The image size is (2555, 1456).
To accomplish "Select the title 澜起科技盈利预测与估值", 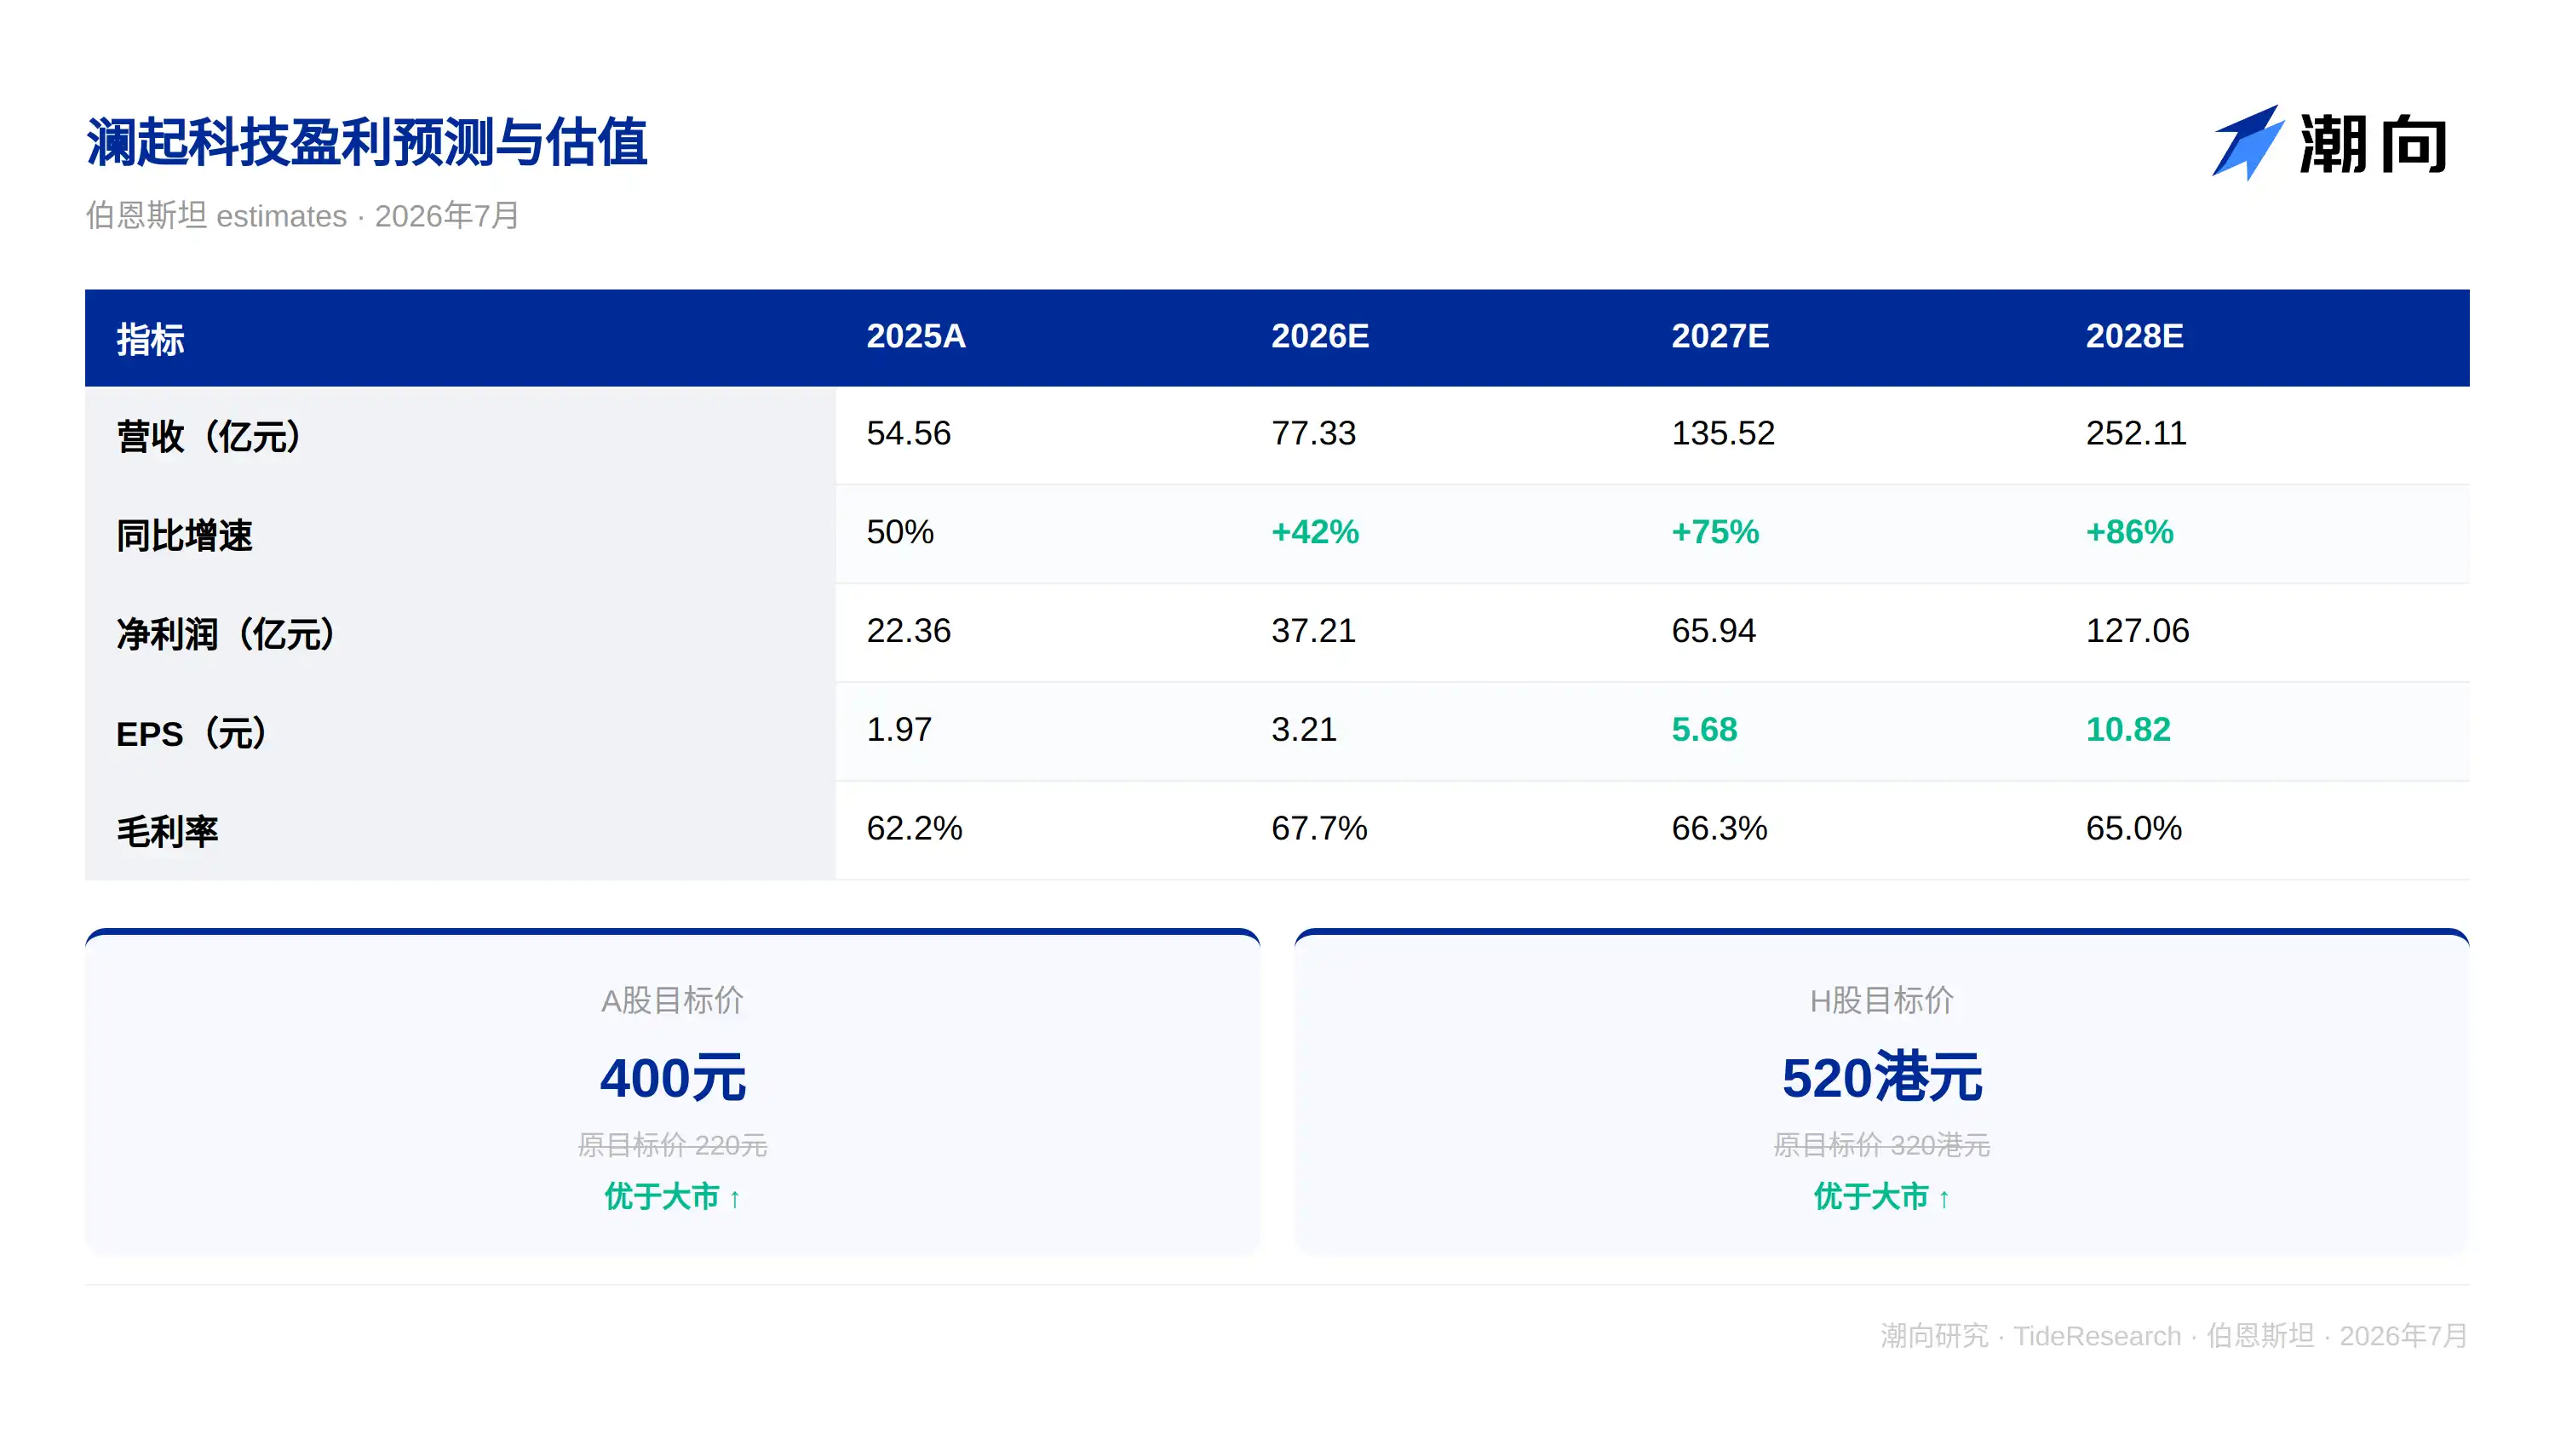I will pyautogui.click(x=367, y=142).
